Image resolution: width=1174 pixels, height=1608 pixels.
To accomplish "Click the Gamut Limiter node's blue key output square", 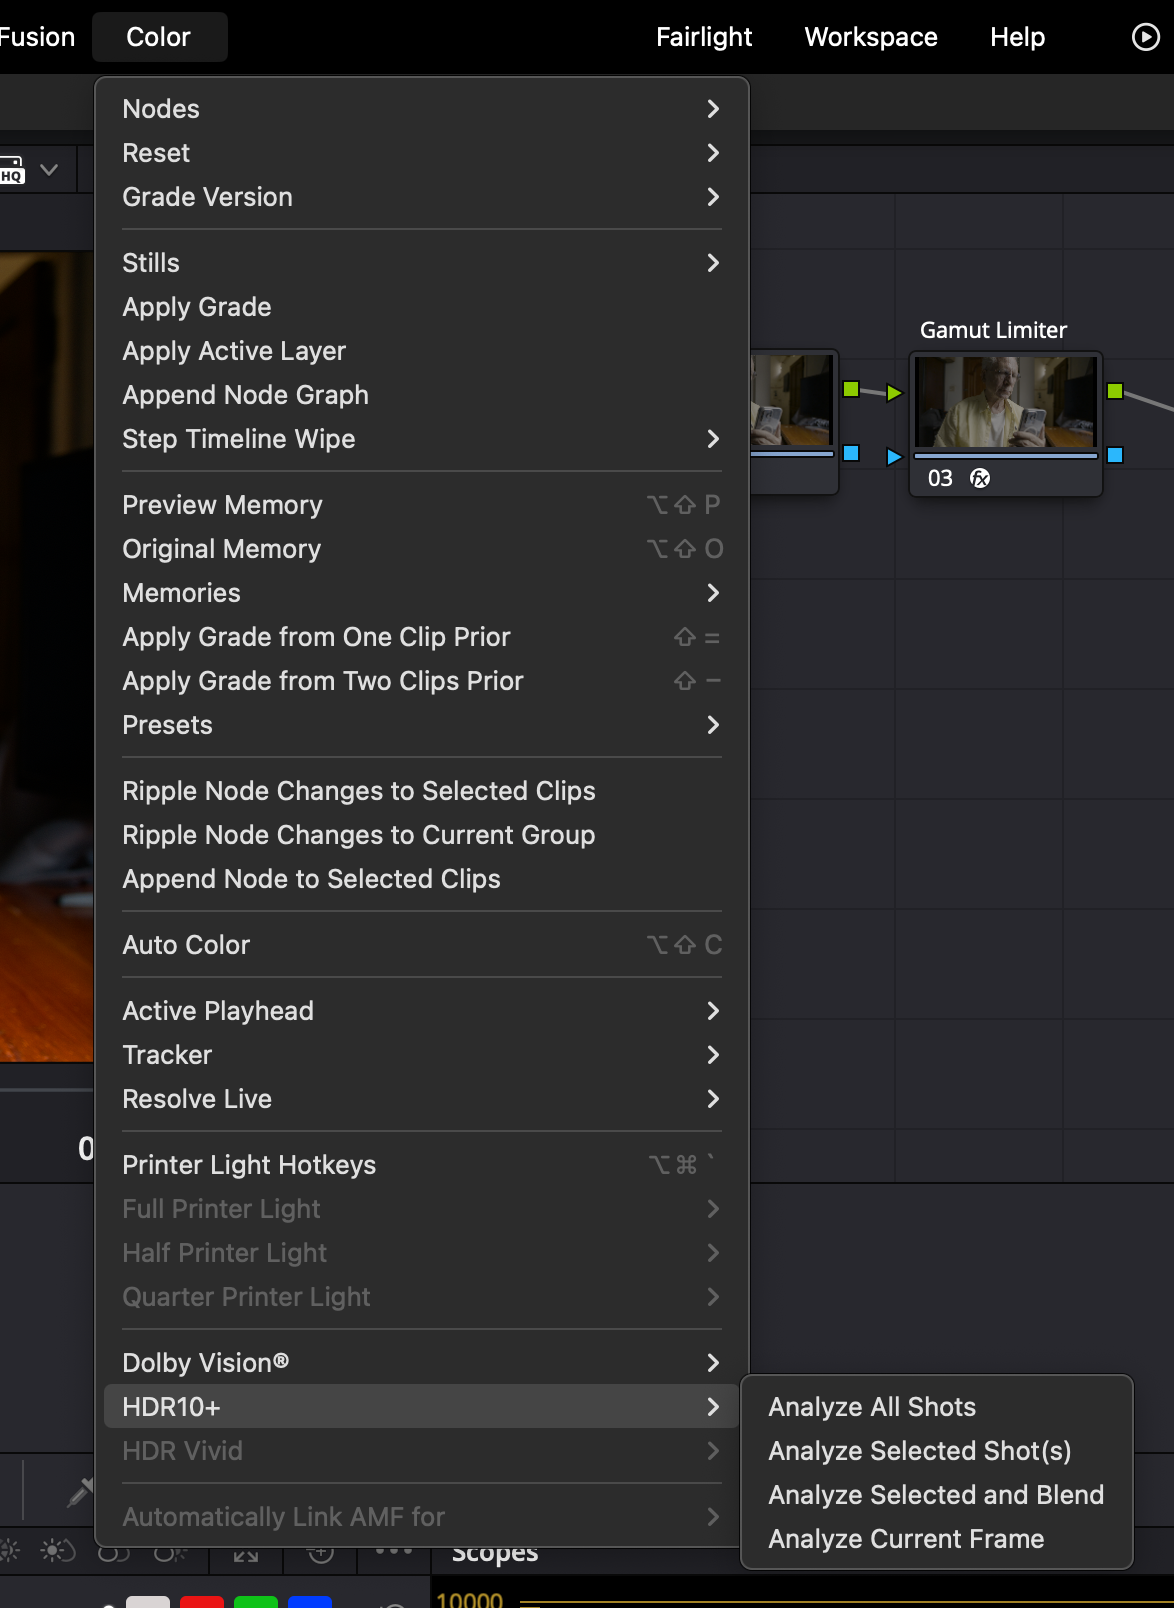I will [1115, 455].
